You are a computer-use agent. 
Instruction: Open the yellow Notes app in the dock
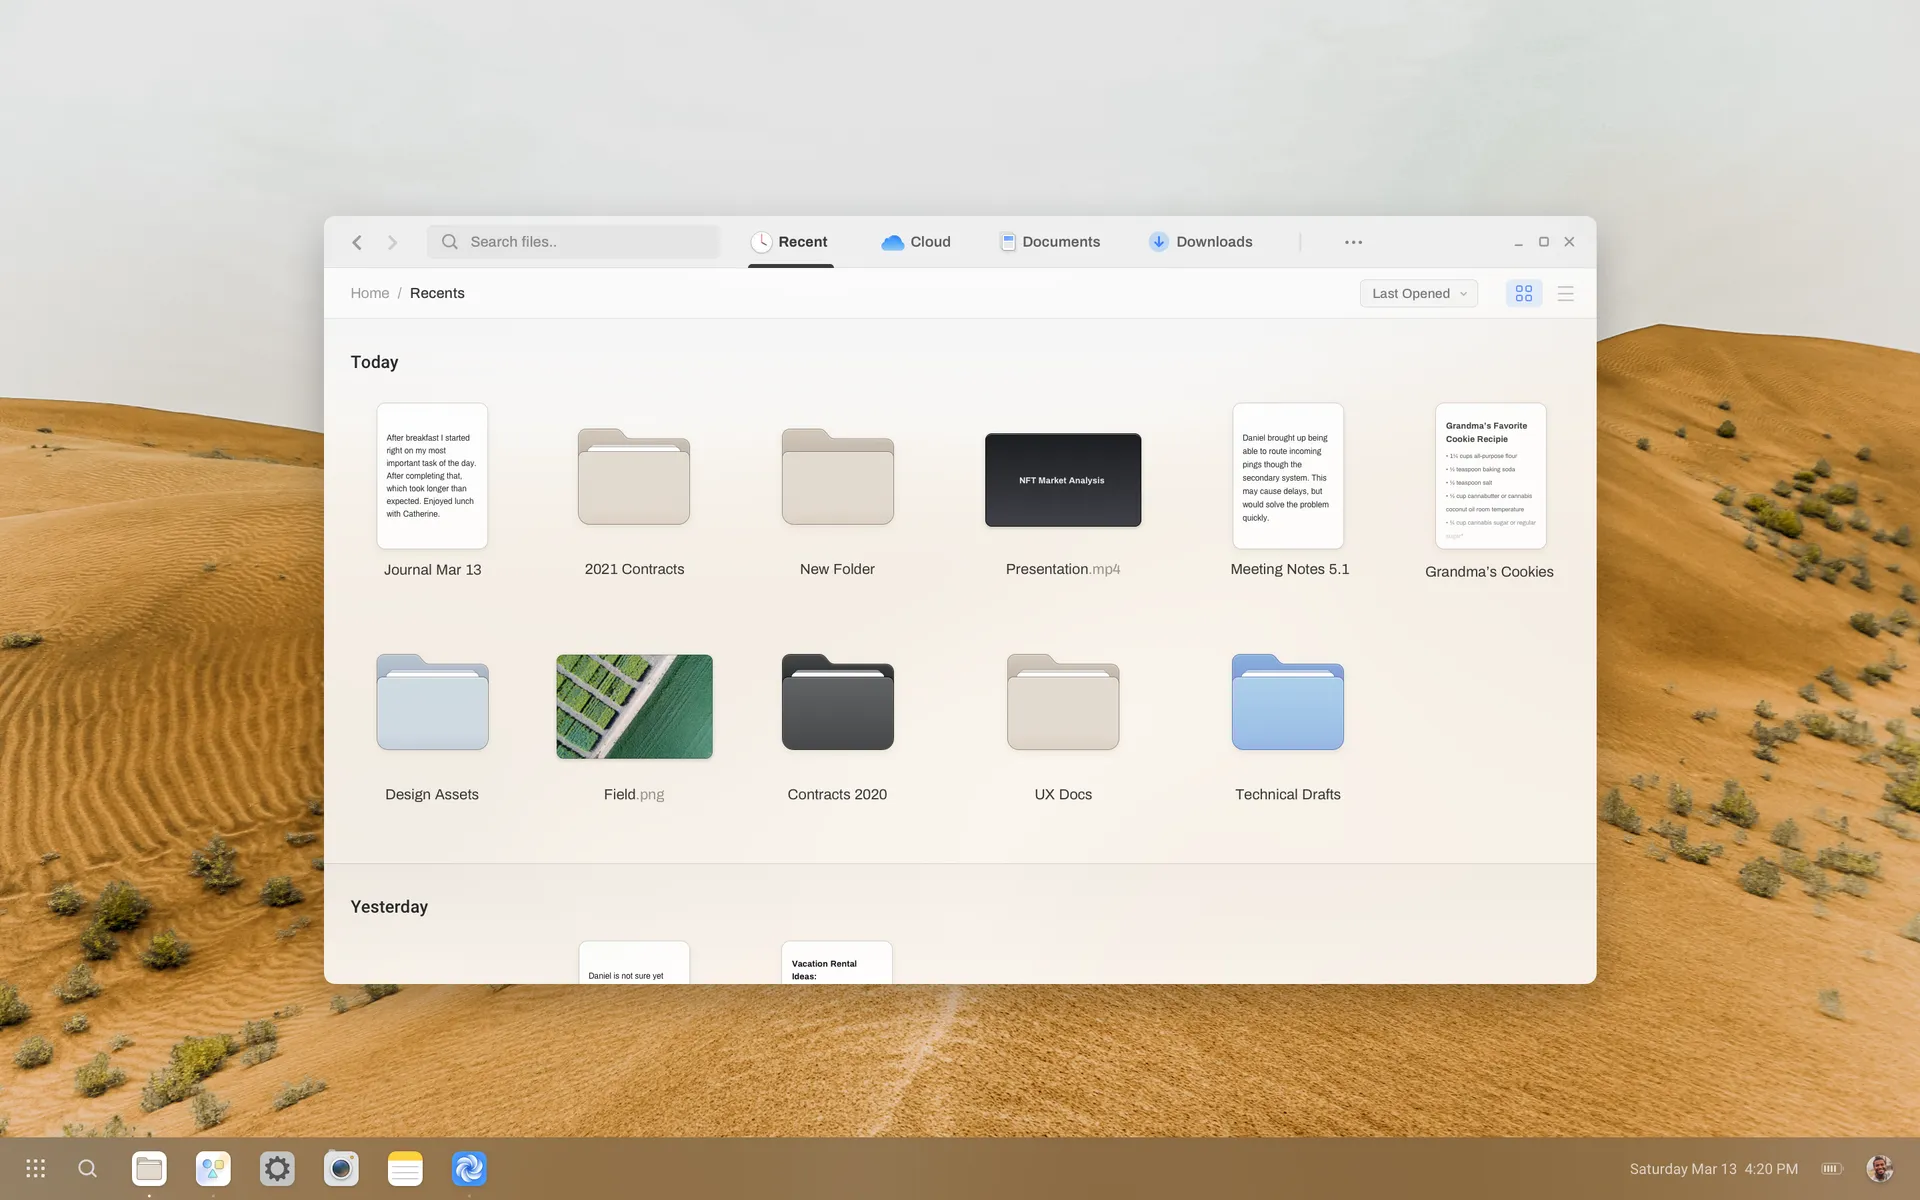click(405, 1168)
